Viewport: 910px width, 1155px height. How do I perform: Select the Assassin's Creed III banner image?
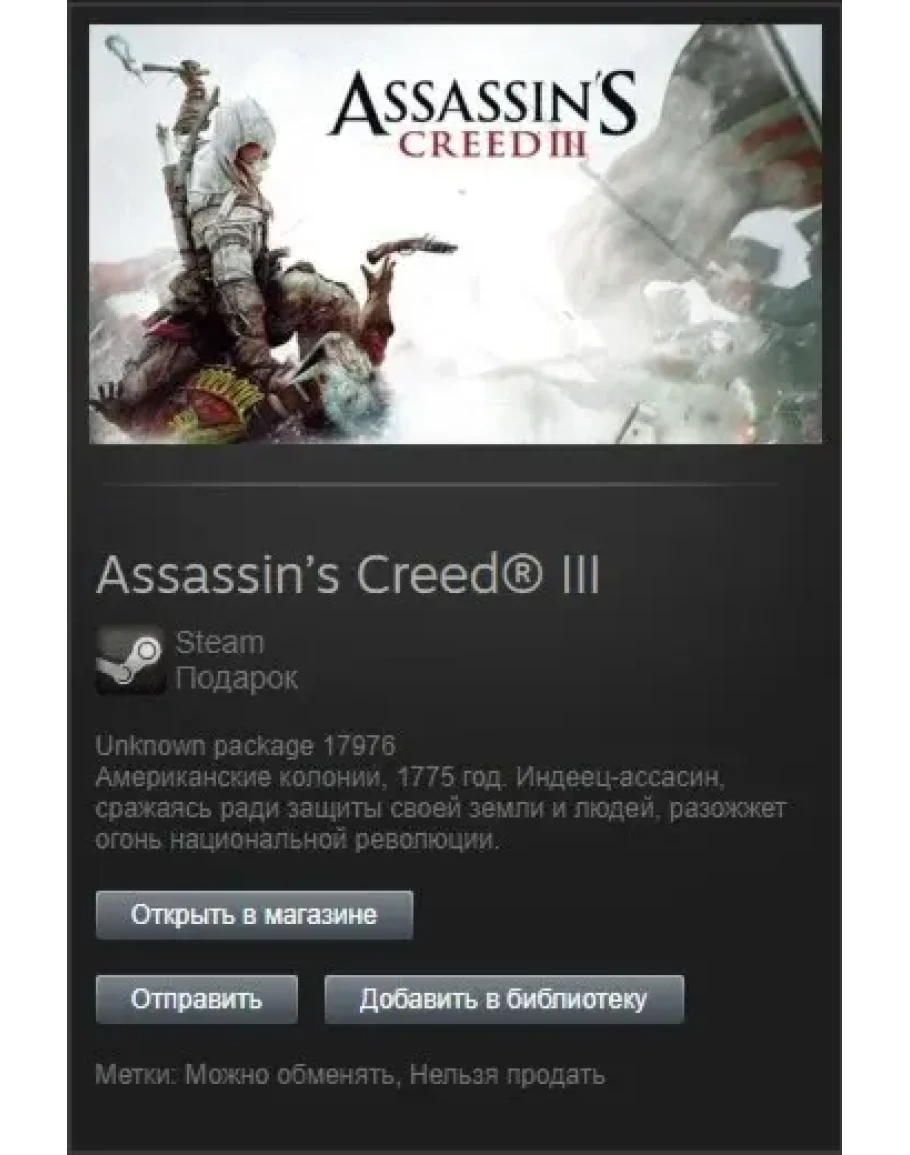tap(455, 234)
